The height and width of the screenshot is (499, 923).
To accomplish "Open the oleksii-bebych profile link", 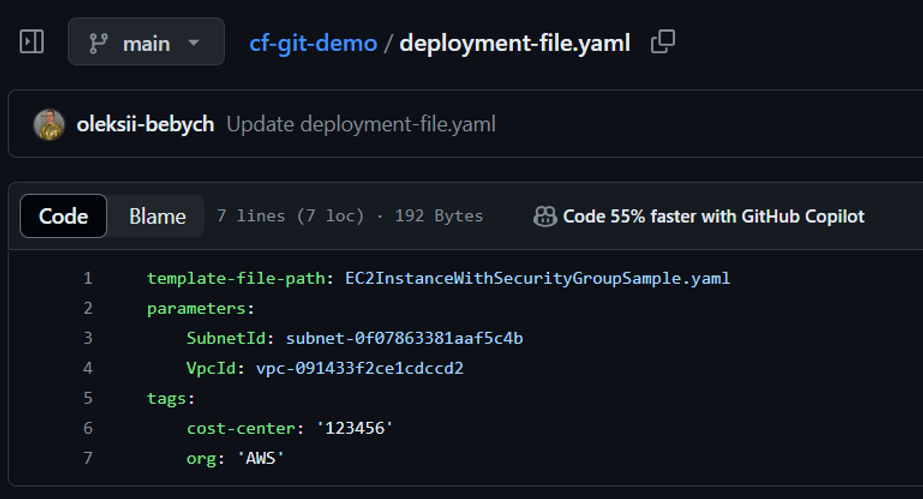I will 145,124.
